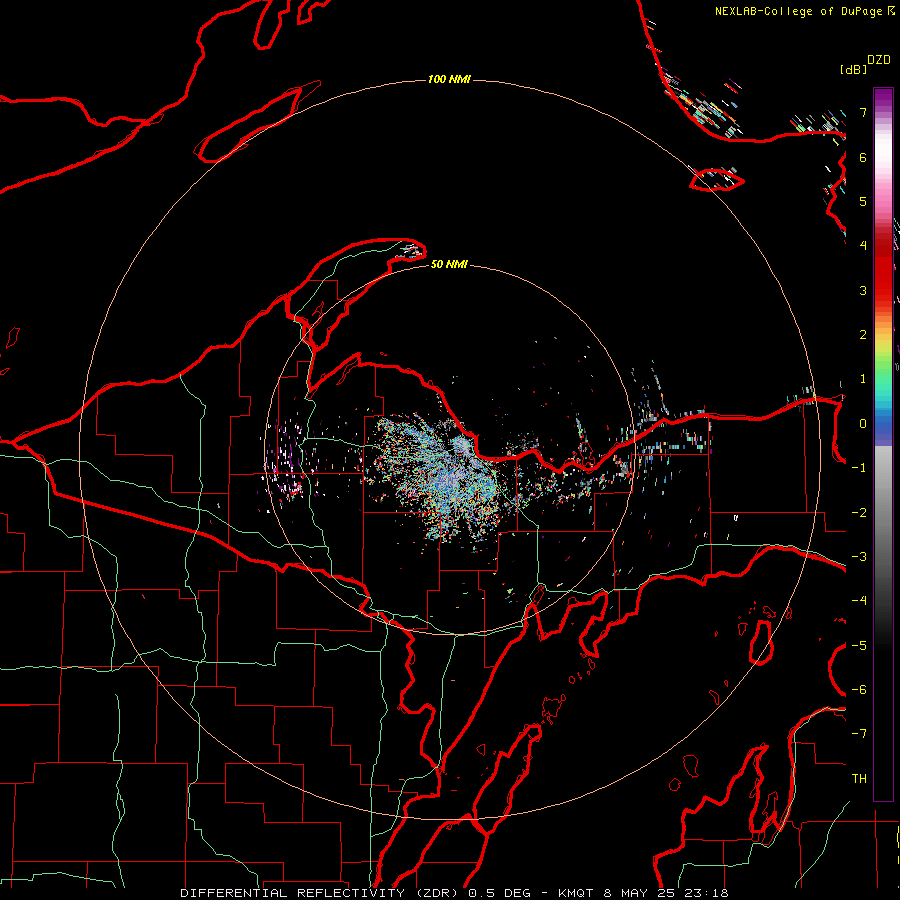The image size is (900, 900).
Task: Click the [dB] unit label
Action: click(x=853, y=69)
